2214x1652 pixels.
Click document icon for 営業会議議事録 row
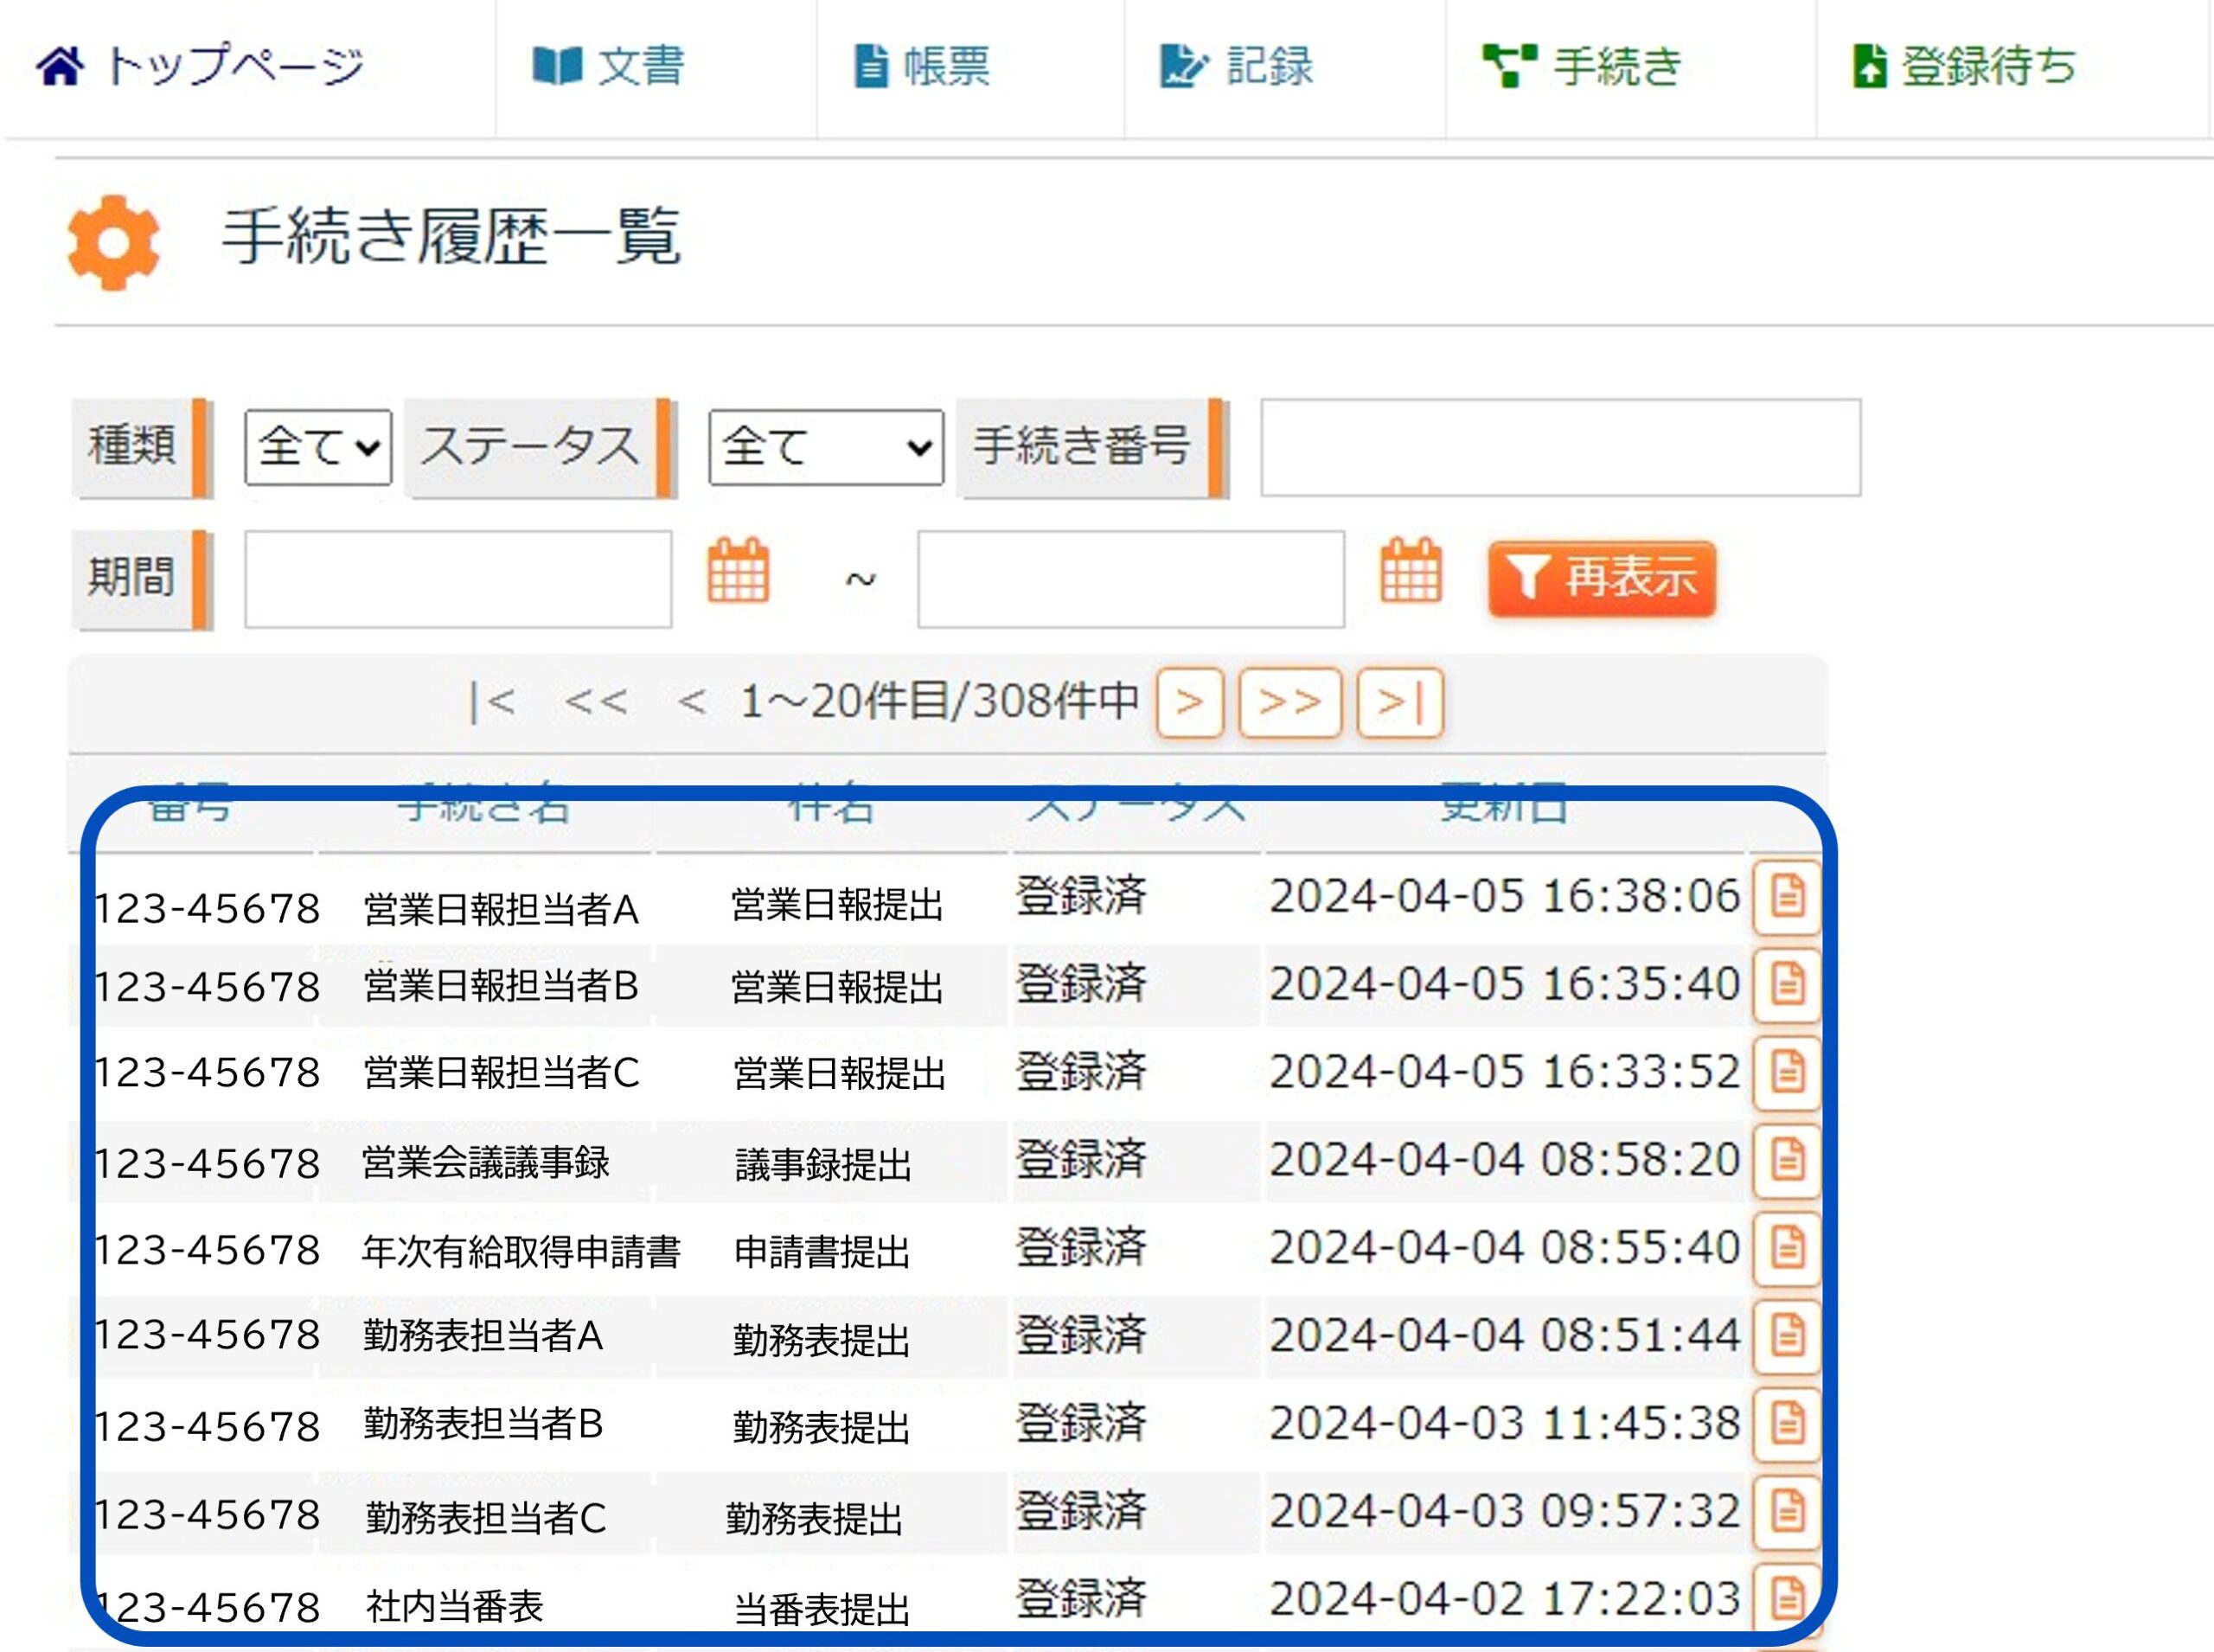(1787, 1160)
